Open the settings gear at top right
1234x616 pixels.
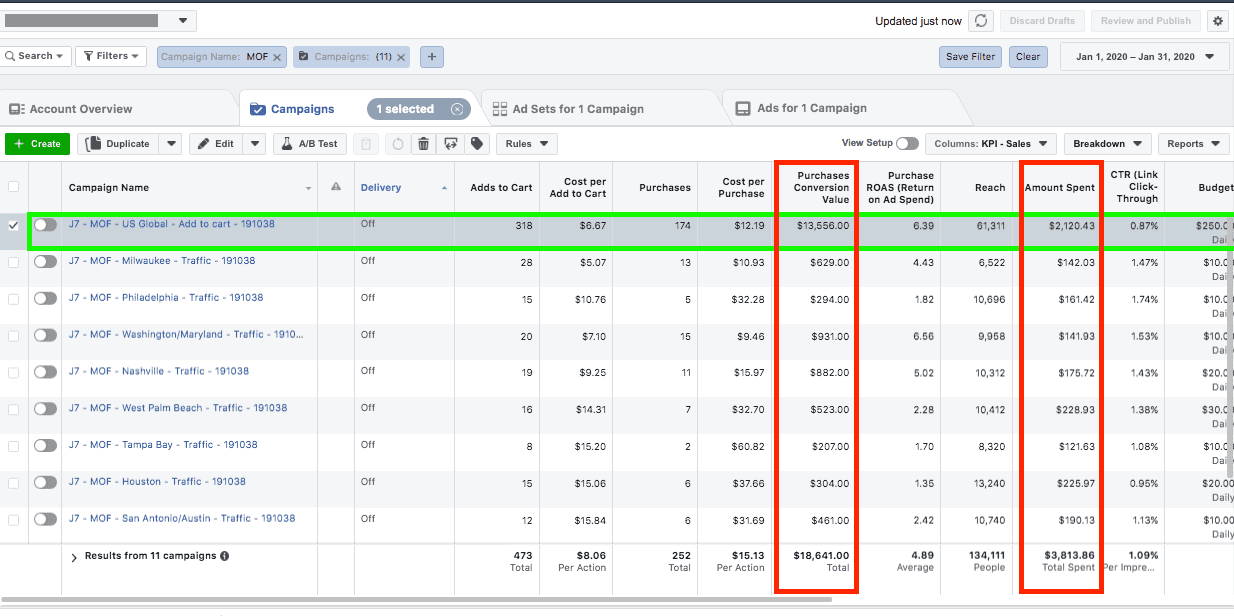(x=1217, y=20)
